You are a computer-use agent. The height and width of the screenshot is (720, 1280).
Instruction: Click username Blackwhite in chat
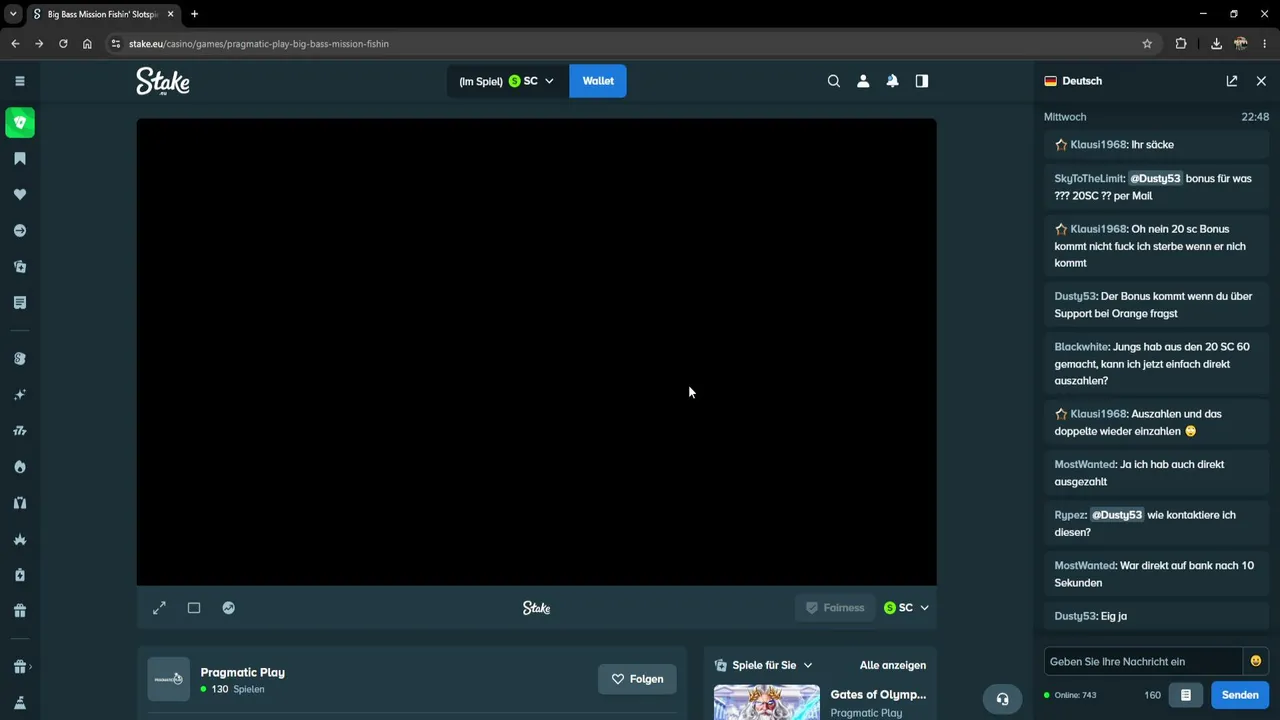pos(1082,347)
